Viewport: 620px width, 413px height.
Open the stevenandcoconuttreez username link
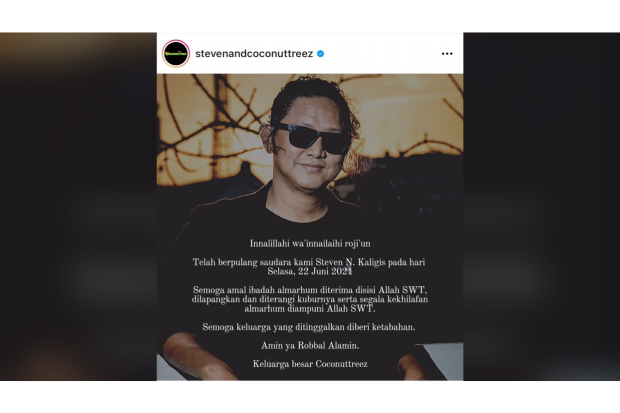(x=254, y=54)
